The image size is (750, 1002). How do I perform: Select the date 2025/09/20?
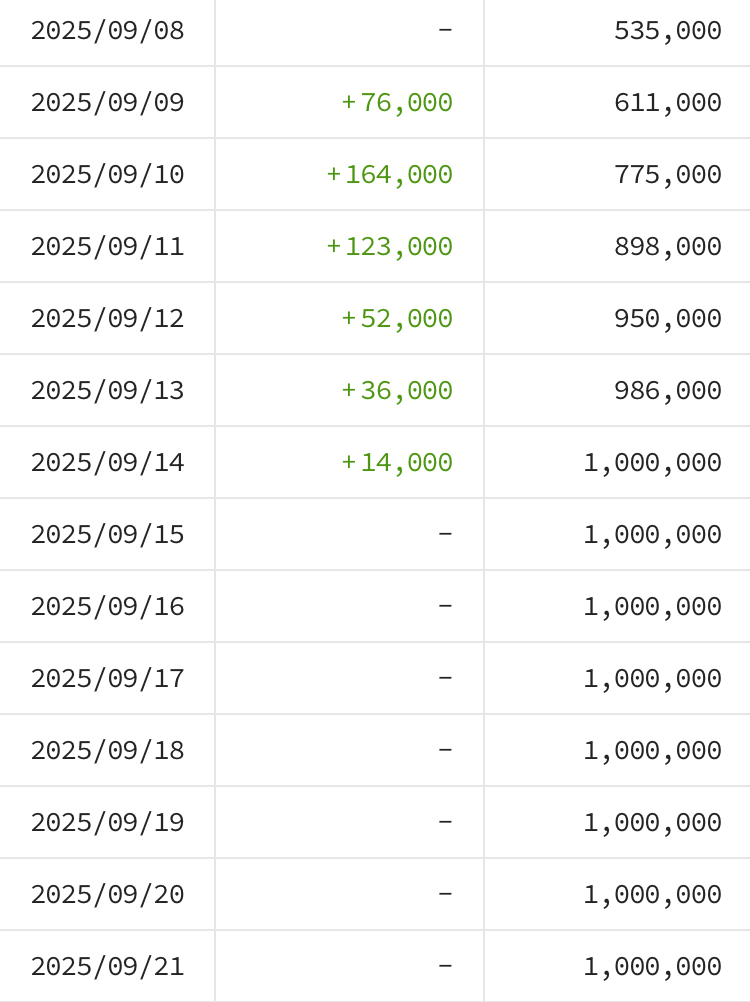tap(107, 895)
